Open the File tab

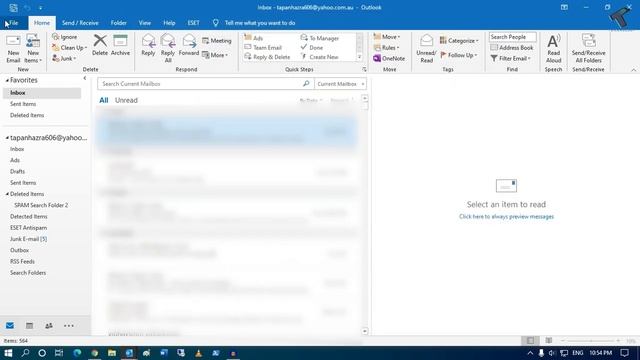point(13,23)
